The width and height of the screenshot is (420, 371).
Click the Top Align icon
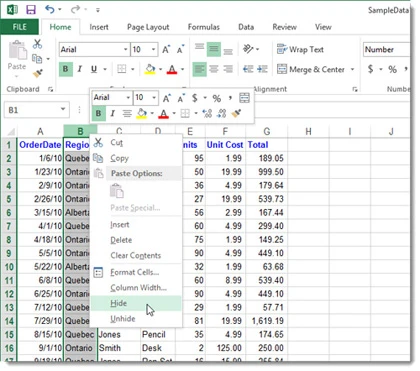[x=199, y=47]
